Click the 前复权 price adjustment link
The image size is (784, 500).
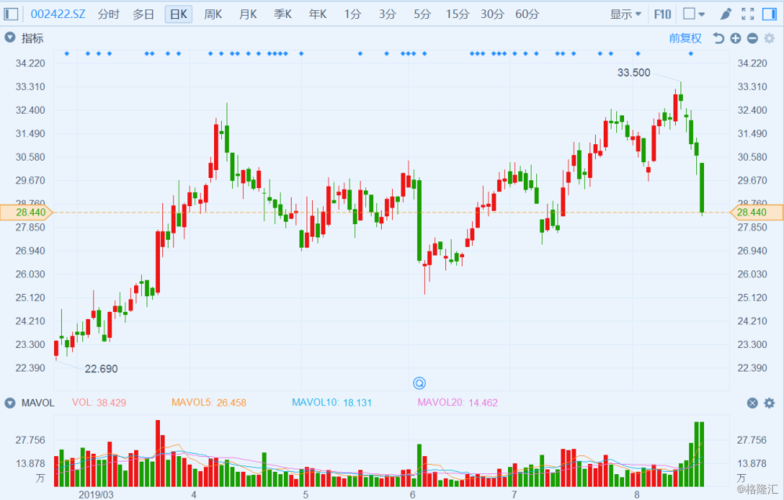coord(685,38)
